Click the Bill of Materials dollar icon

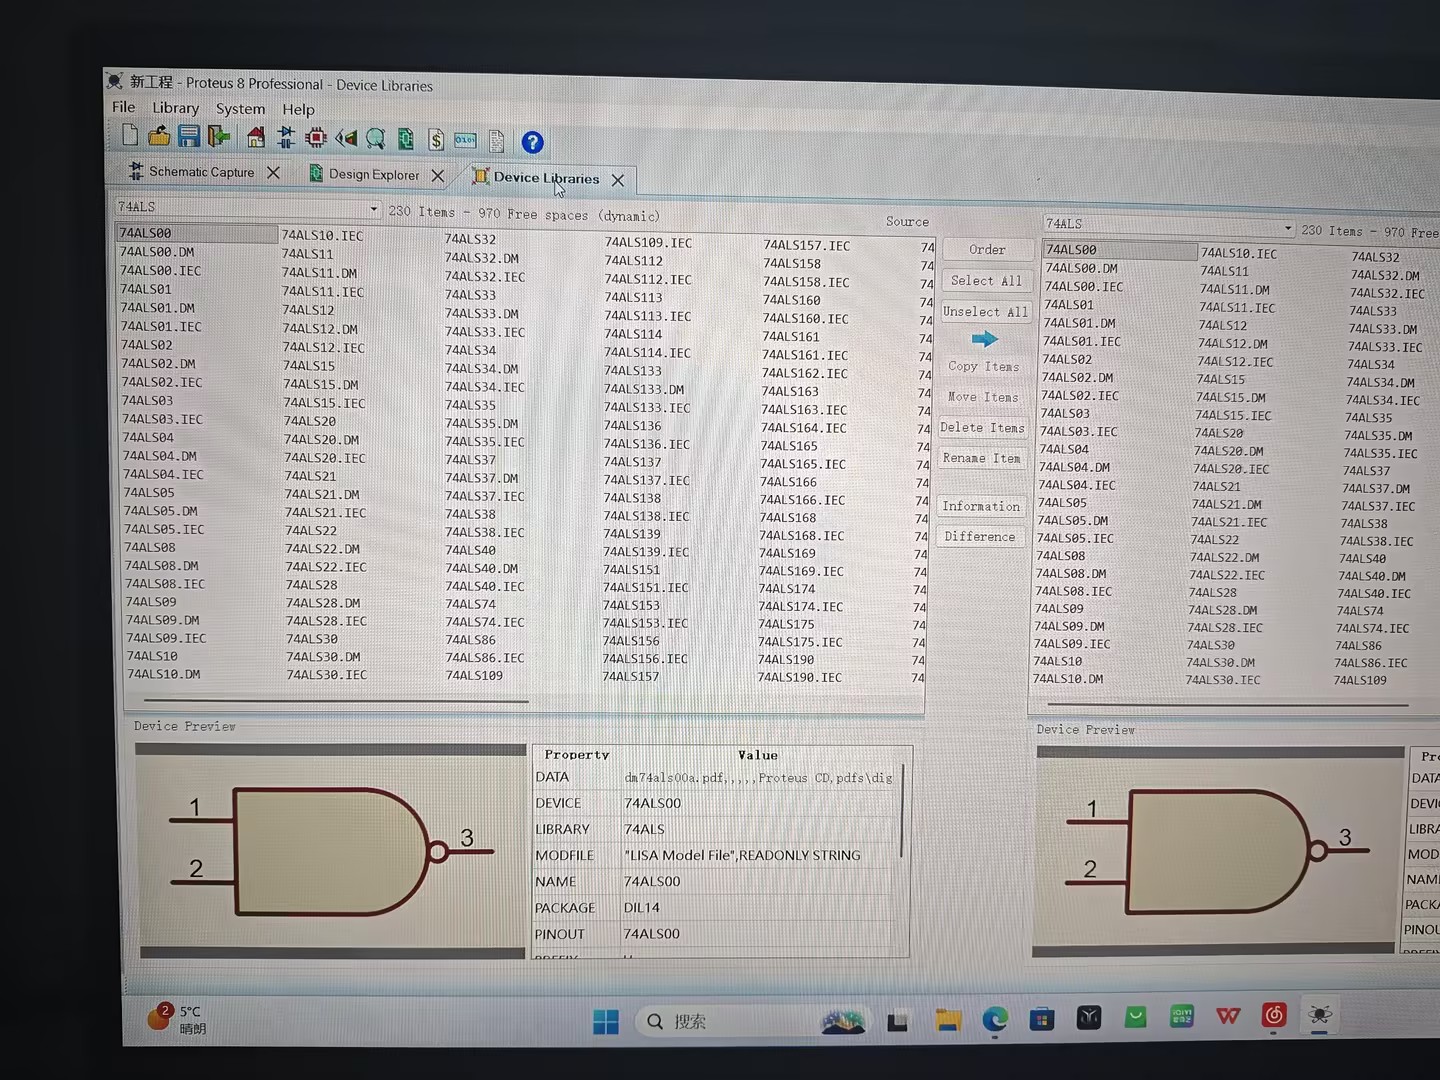(x=436, y=140)
